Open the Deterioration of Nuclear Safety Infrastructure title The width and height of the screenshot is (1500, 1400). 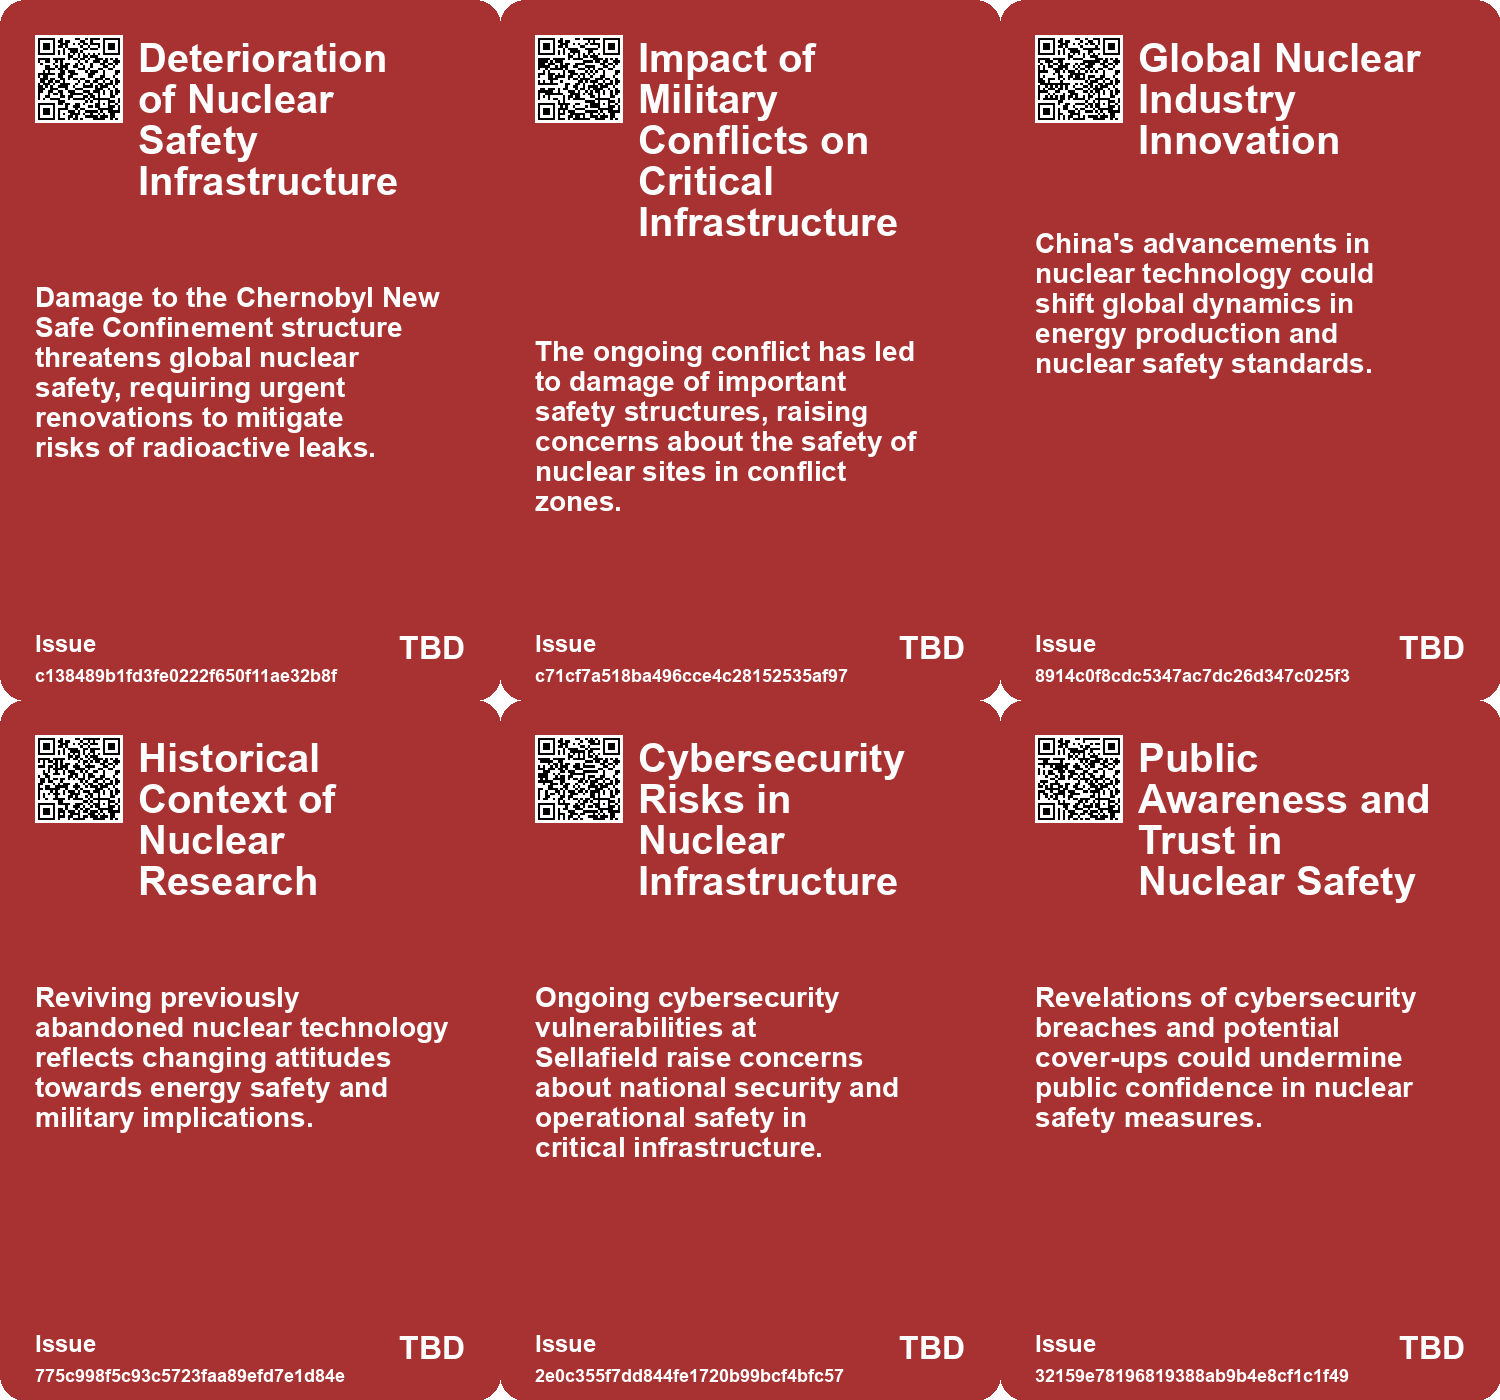tap(267, 120)
